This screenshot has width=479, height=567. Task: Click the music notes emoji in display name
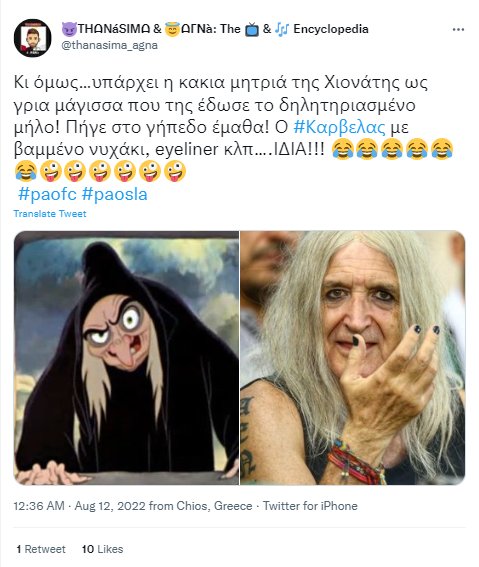tap(282, 29)
